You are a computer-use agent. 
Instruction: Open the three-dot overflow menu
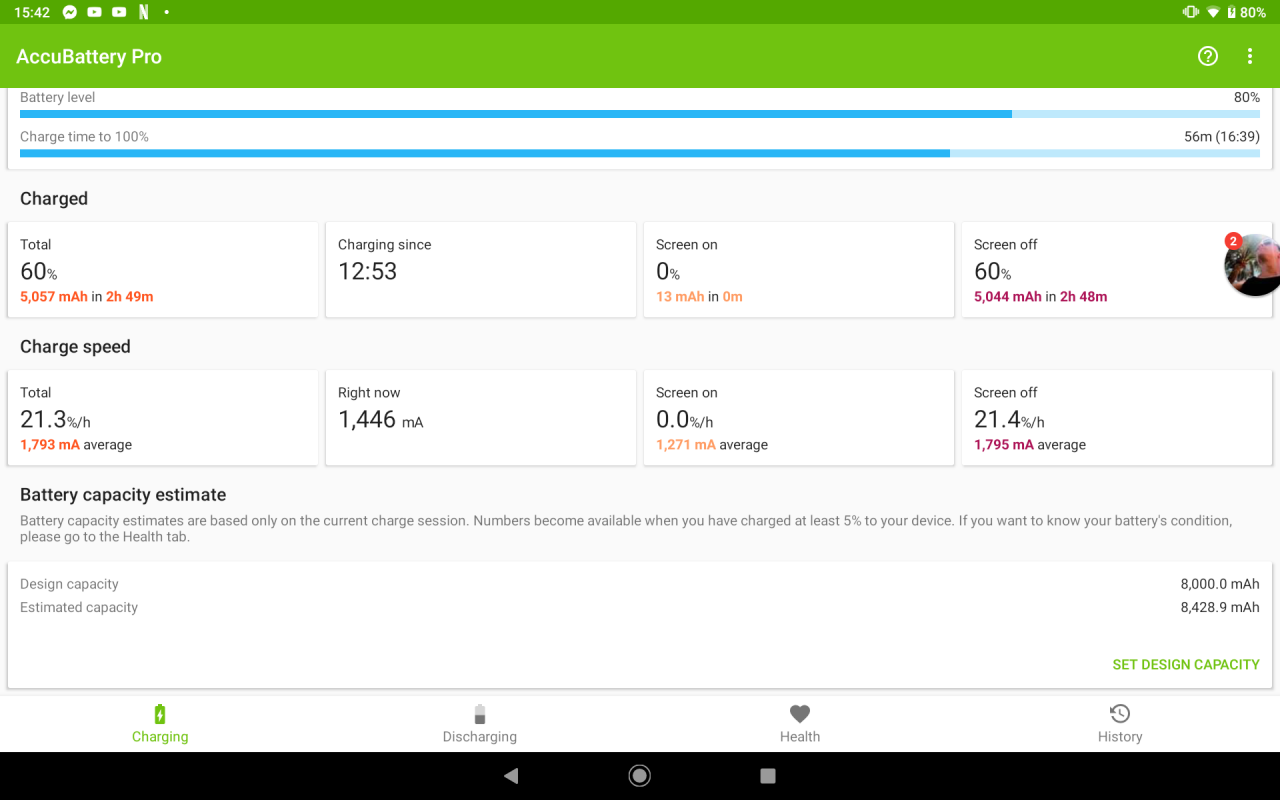(1250, 56)
